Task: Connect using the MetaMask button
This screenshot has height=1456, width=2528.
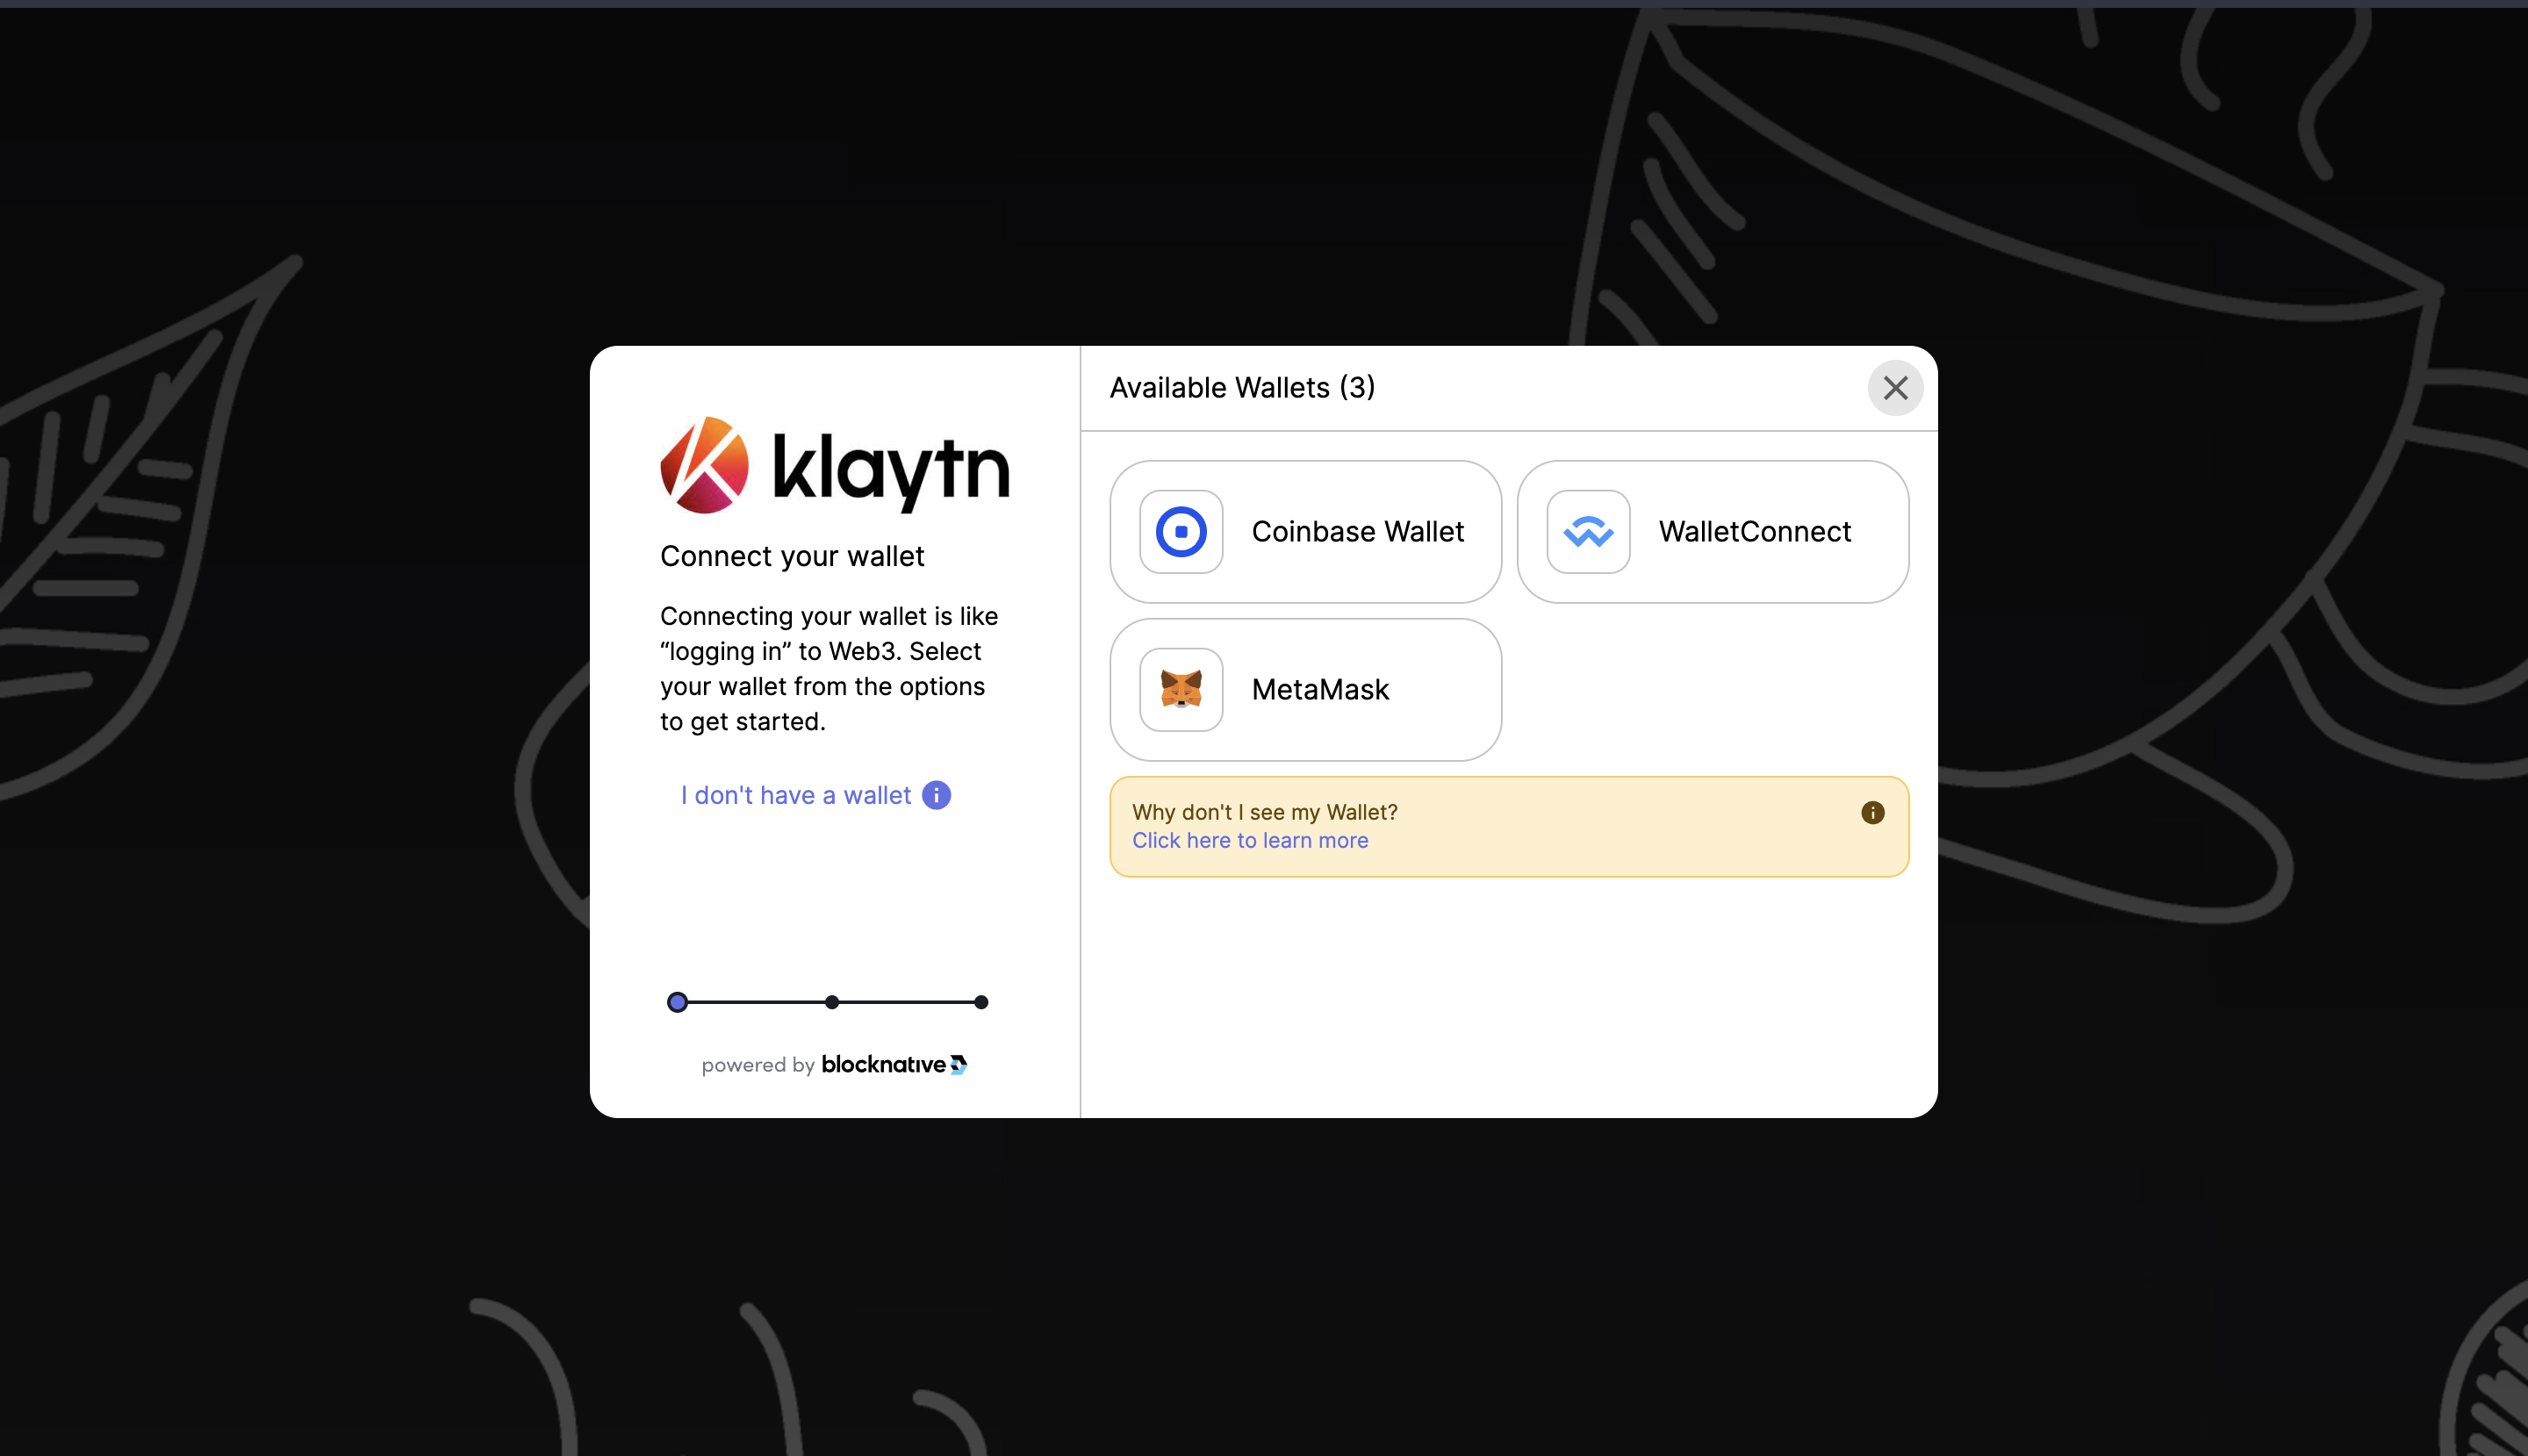Action: (1320, 689)
